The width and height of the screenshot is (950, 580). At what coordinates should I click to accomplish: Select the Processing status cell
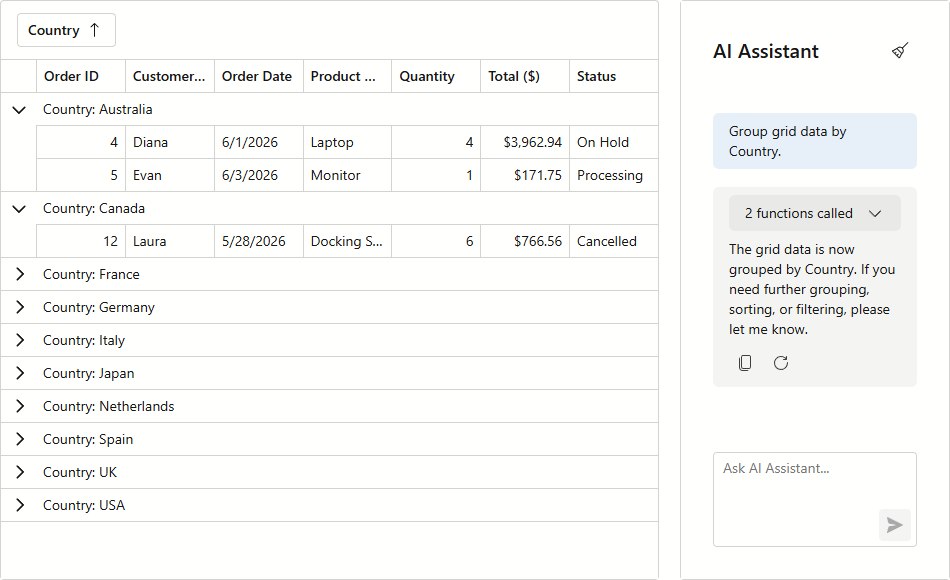[614, 175]
